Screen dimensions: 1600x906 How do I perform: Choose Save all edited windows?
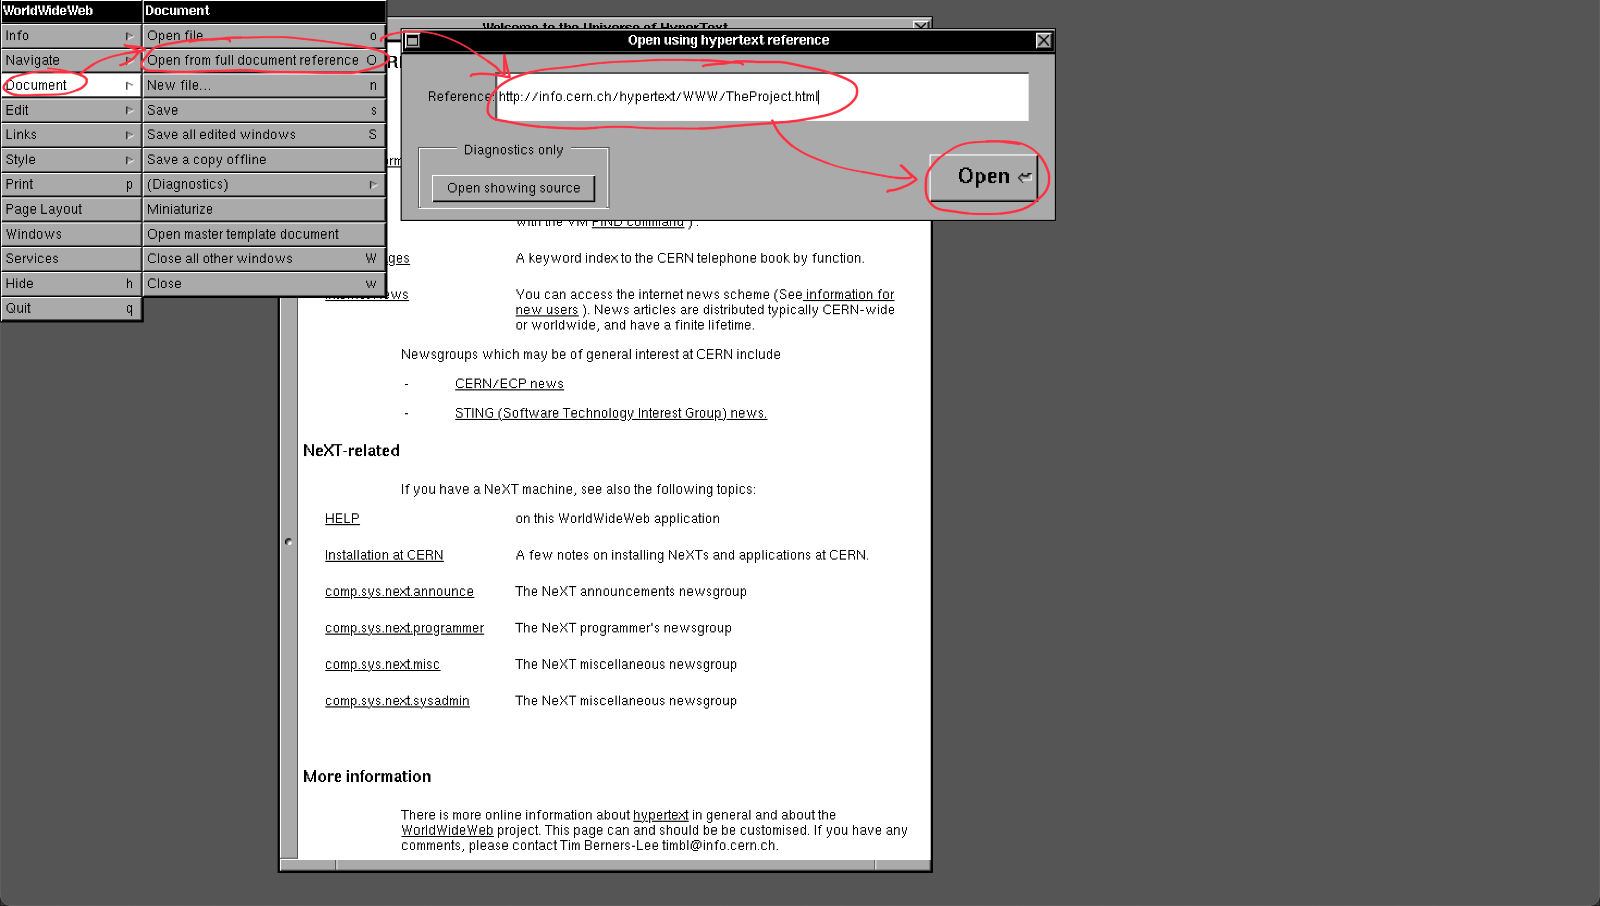pyautogui.click(x=263, y=135)
